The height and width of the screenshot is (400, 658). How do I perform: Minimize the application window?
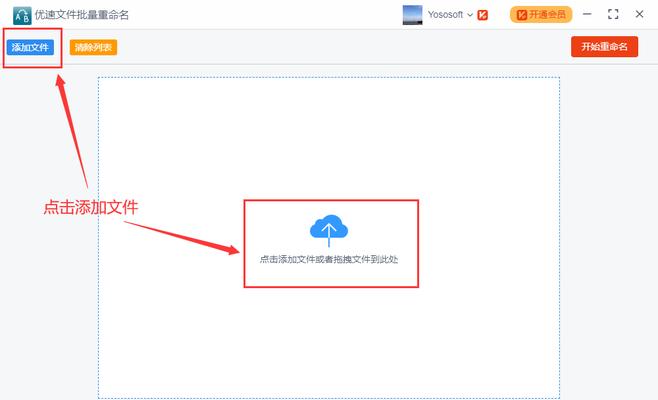(587, 14)
